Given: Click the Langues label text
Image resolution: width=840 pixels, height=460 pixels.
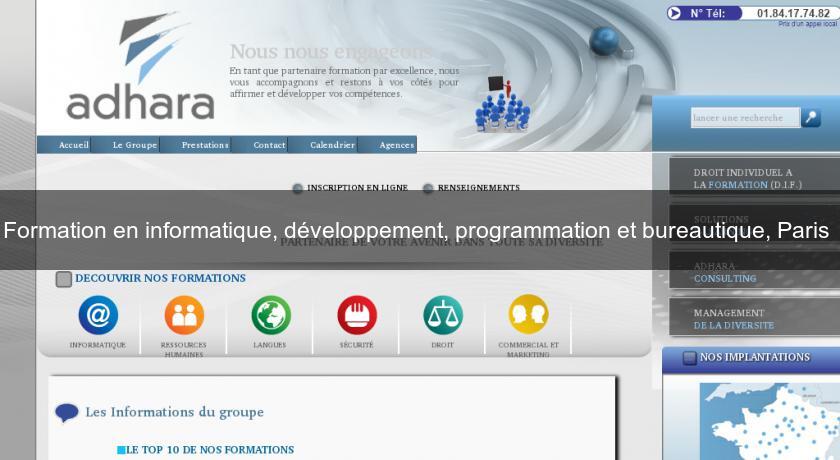Looking at the screenshot, I should 269,345.
